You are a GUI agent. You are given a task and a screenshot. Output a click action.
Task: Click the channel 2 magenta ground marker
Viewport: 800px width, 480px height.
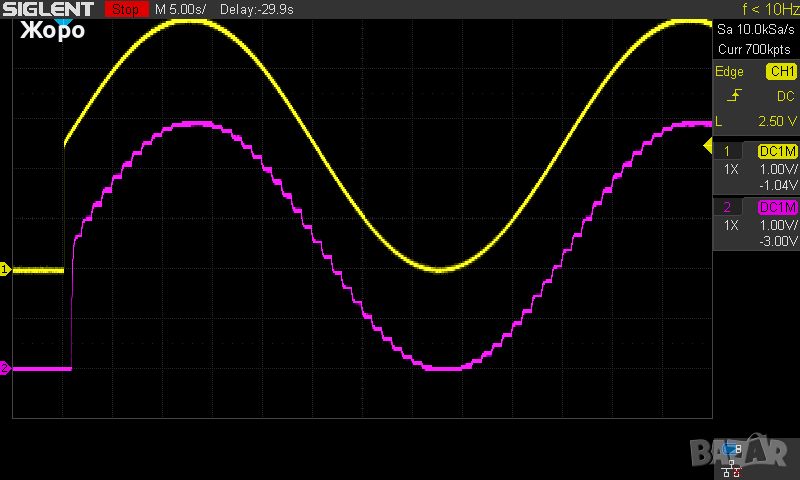tap(5, 369)
